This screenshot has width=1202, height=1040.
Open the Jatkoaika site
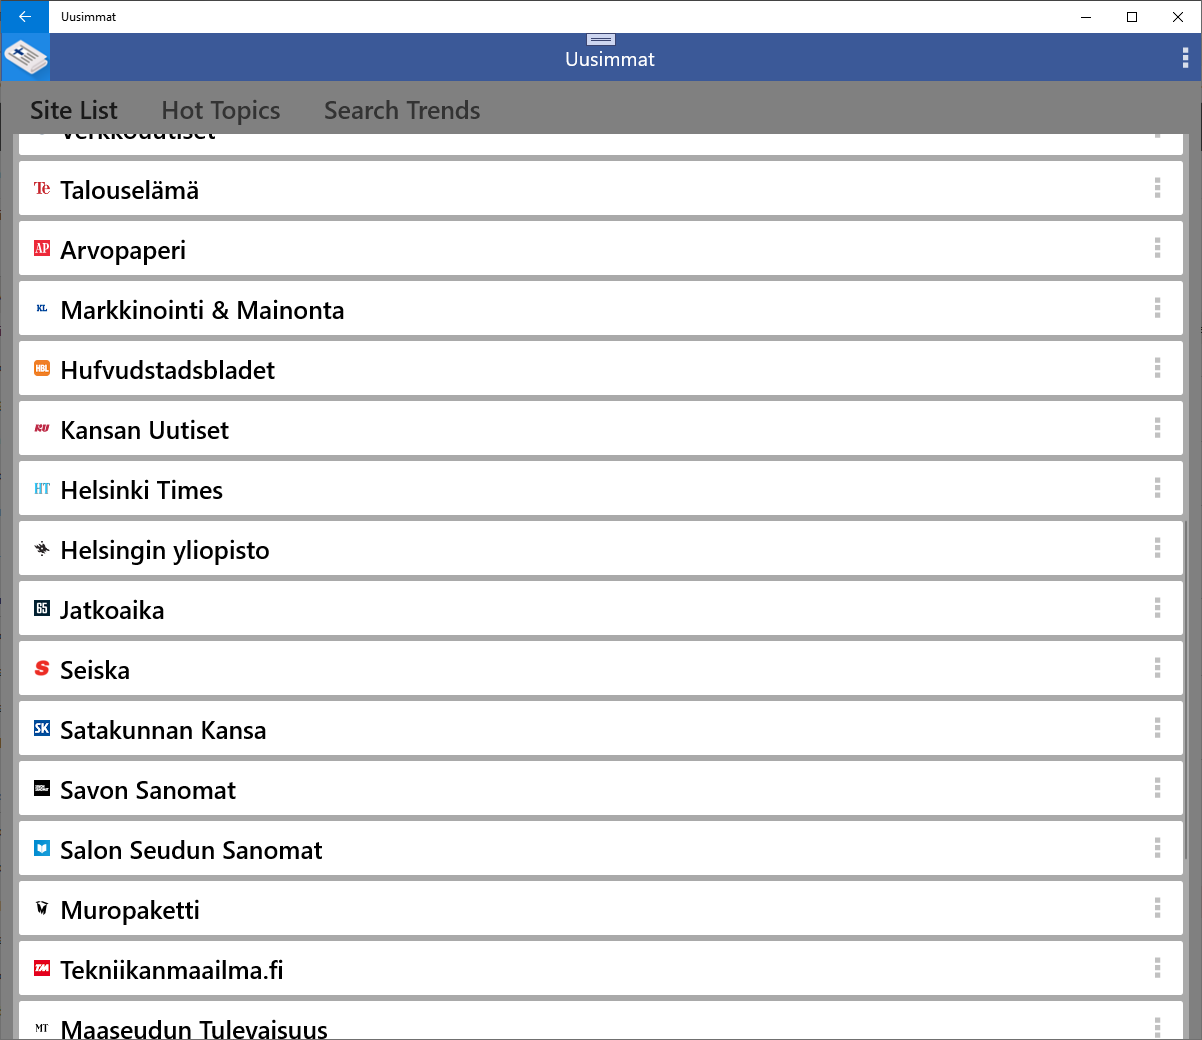(x=601, y=608)
